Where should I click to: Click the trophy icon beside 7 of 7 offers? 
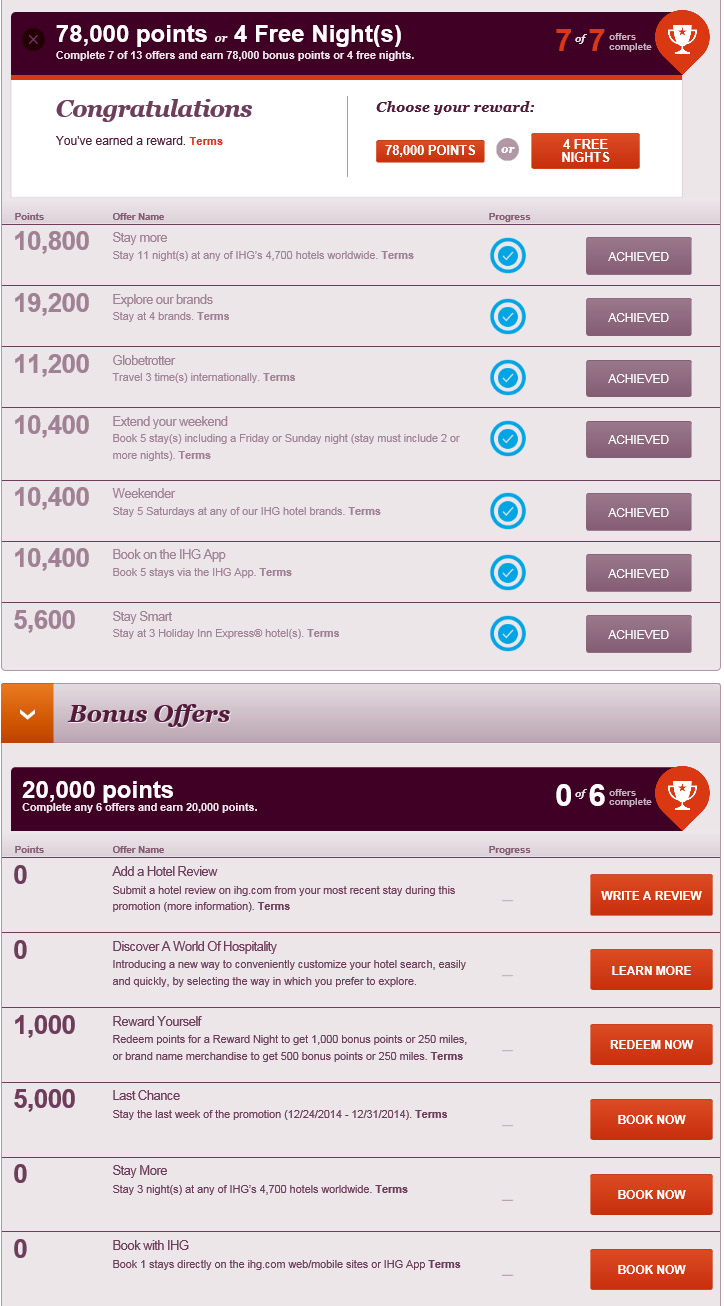coord(681,40)
